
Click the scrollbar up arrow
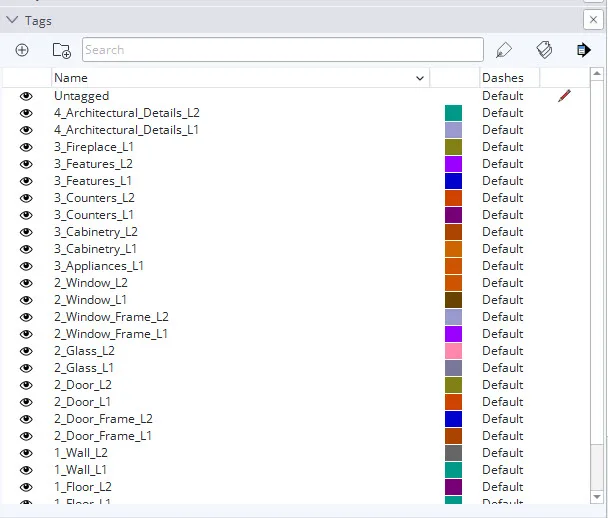click(x=597, y=74)
